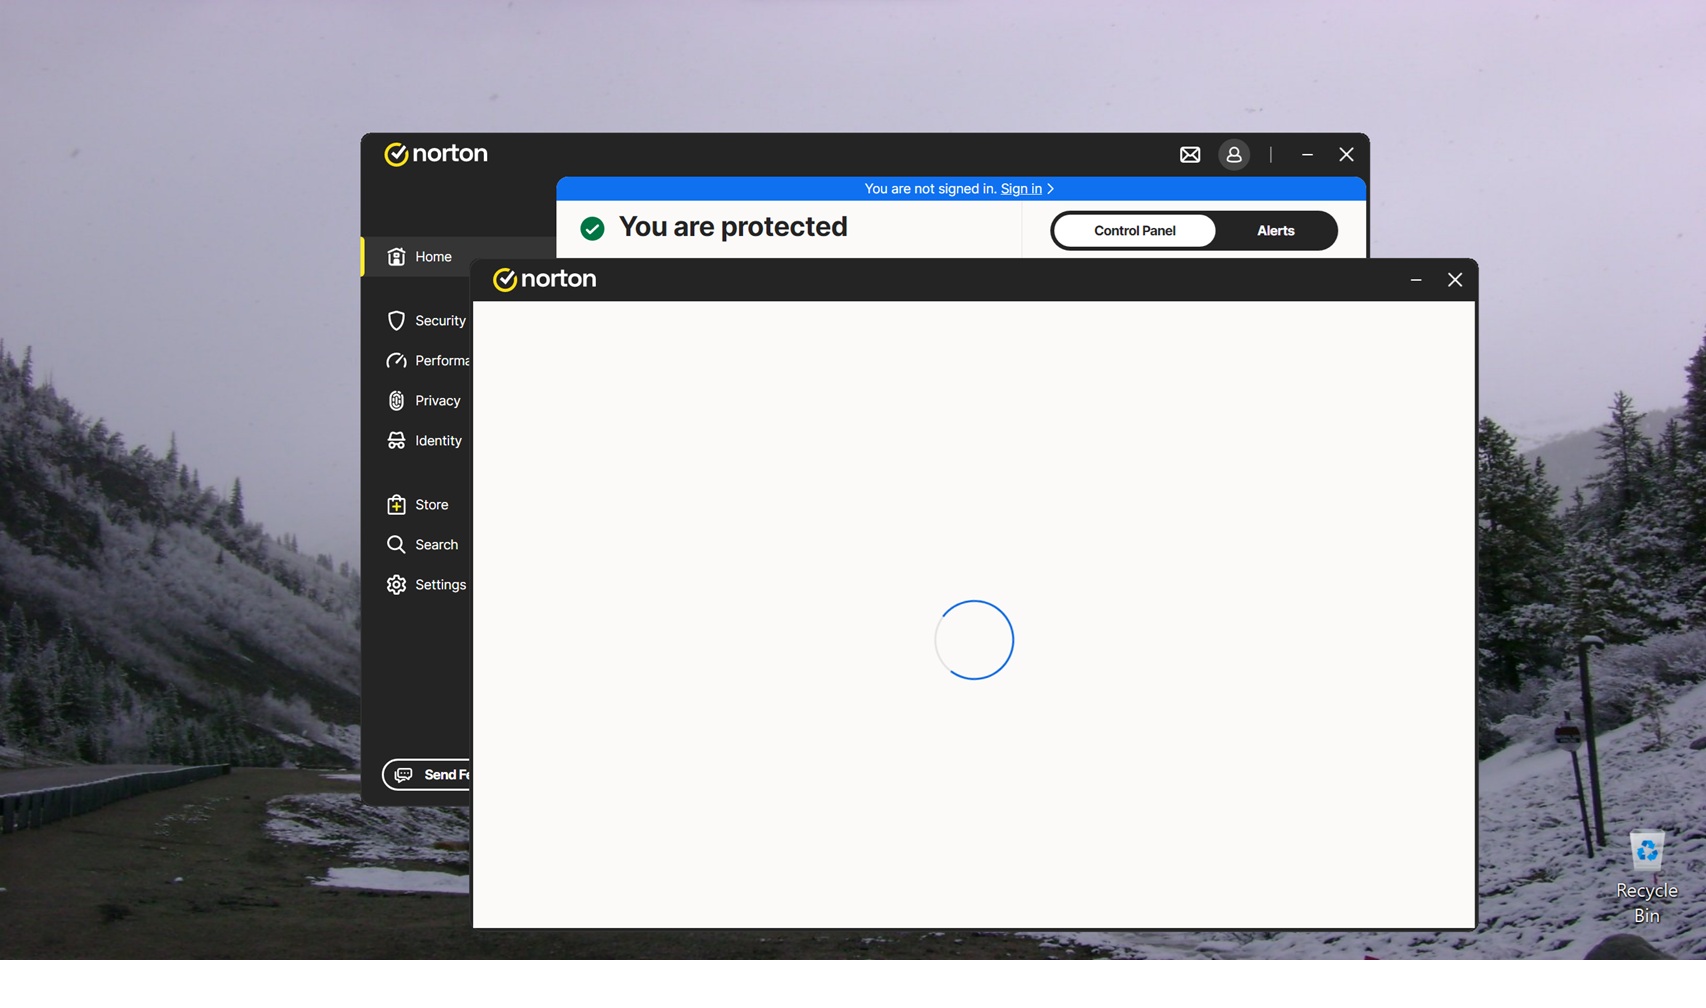The image size is (1706, 1008).
Task: Click the account profile icon
Action: click(x=1233, y=155)
